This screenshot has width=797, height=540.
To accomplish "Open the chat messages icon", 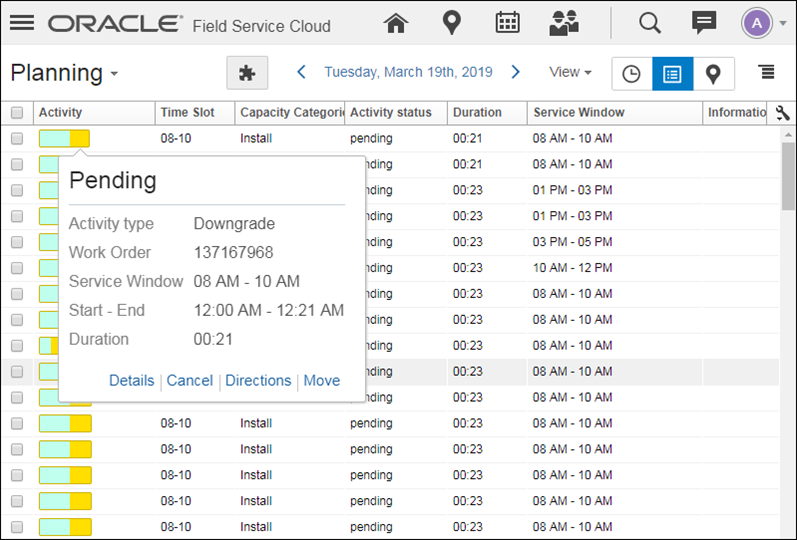I will pos(704,22).
